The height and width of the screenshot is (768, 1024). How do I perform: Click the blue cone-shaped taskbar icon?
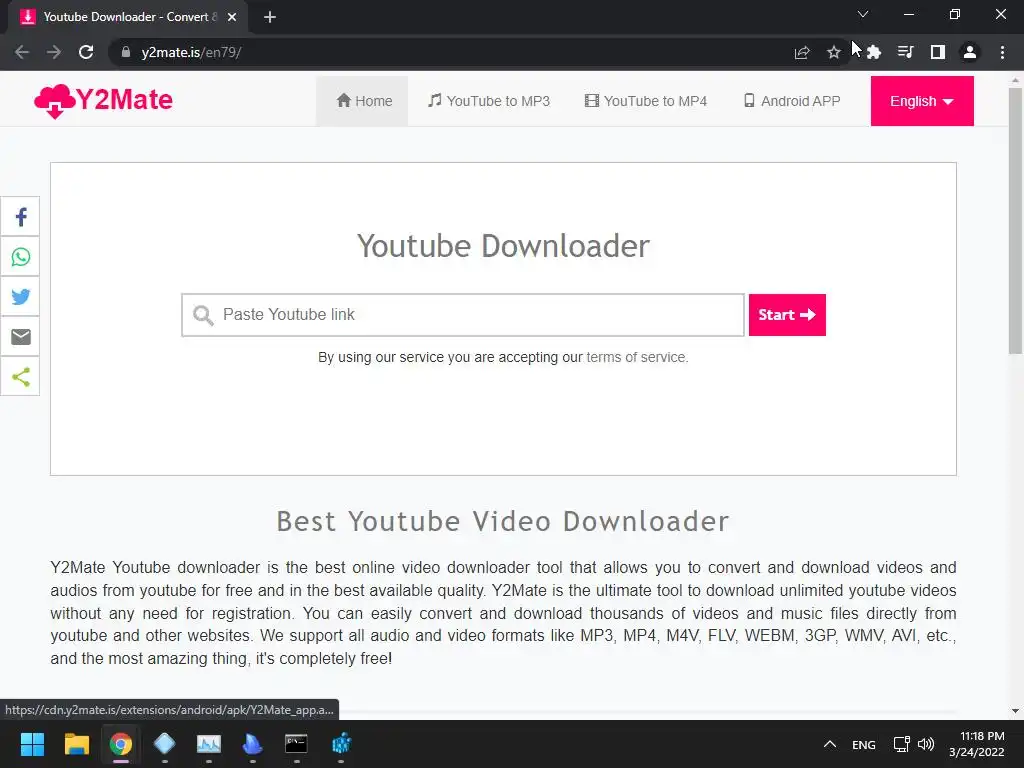[x=252, y=744]
